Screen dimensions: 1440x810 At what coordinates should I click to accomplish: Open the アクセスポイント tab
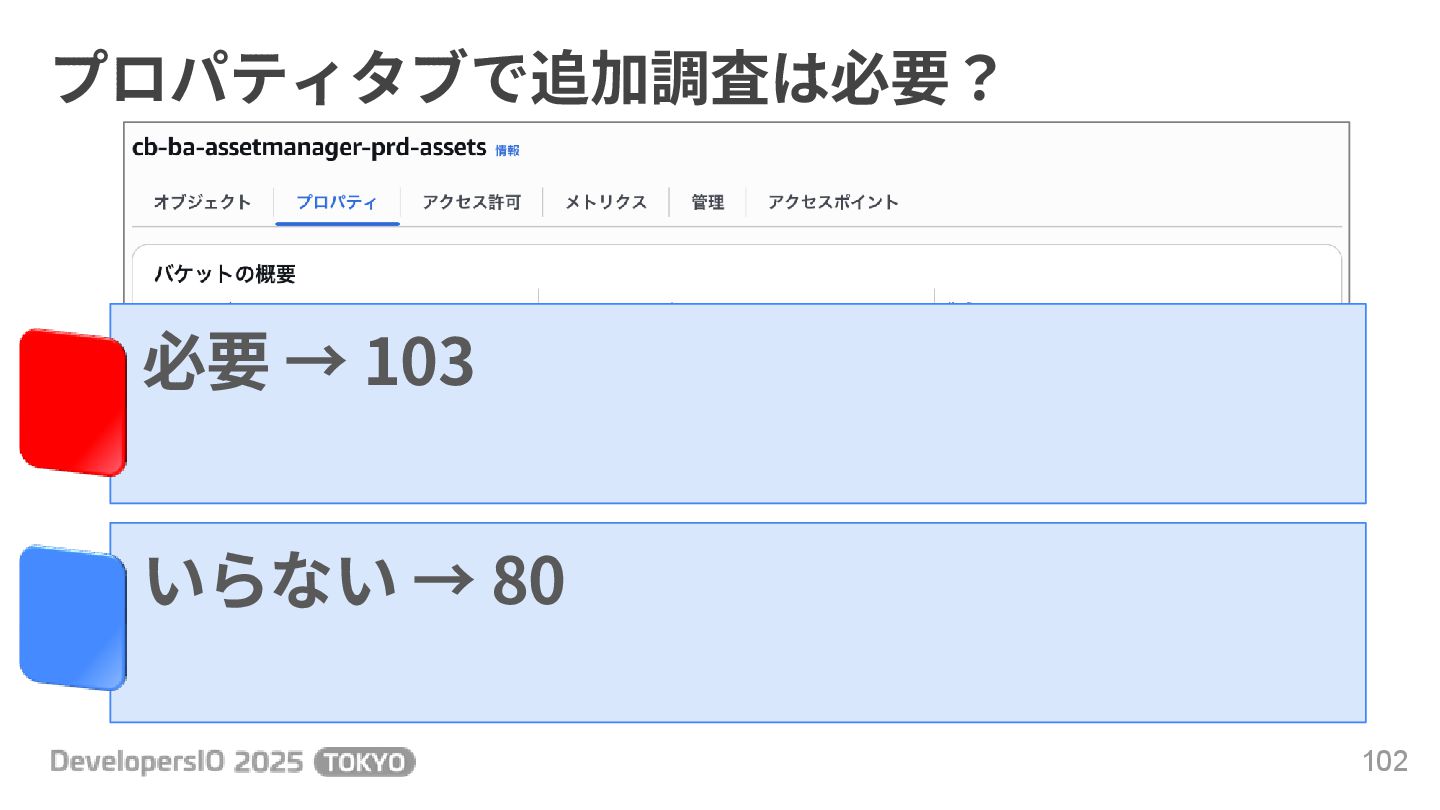click(833, 202)
